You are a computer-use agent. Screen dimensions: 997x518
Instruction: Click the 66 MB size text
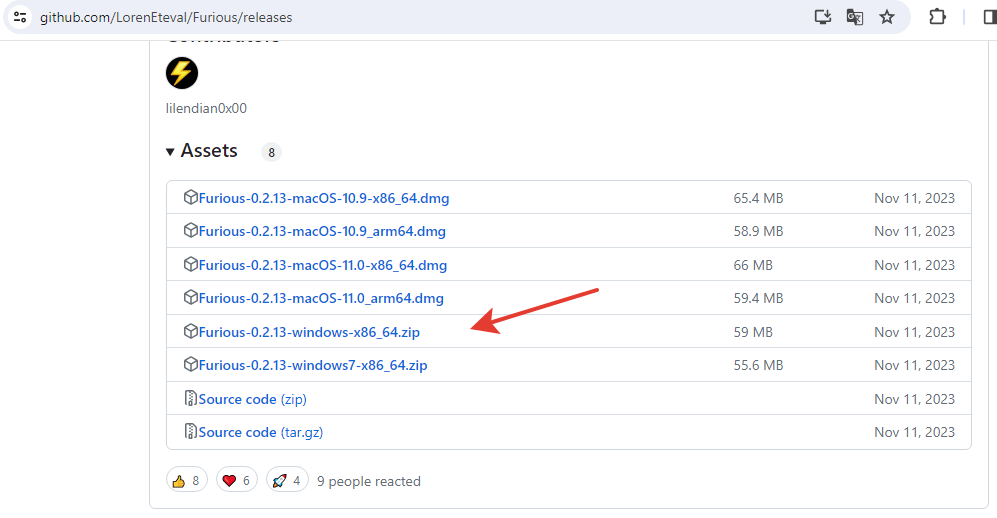[753, 265]
